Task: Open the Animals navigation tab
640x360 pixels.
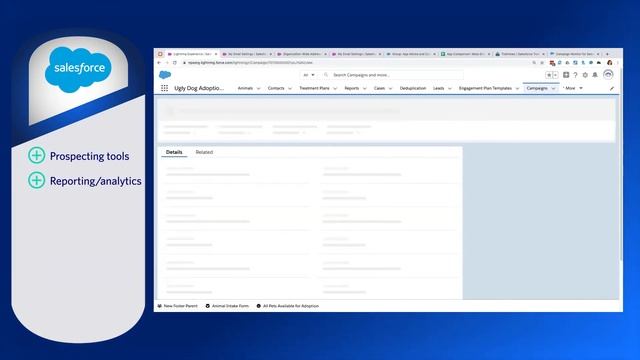Action: click(245, 88)
